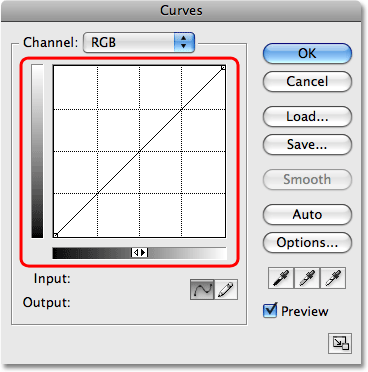Select the white point eyedropper
Viewport: 368px width, 372px height.
click(333, 278)
